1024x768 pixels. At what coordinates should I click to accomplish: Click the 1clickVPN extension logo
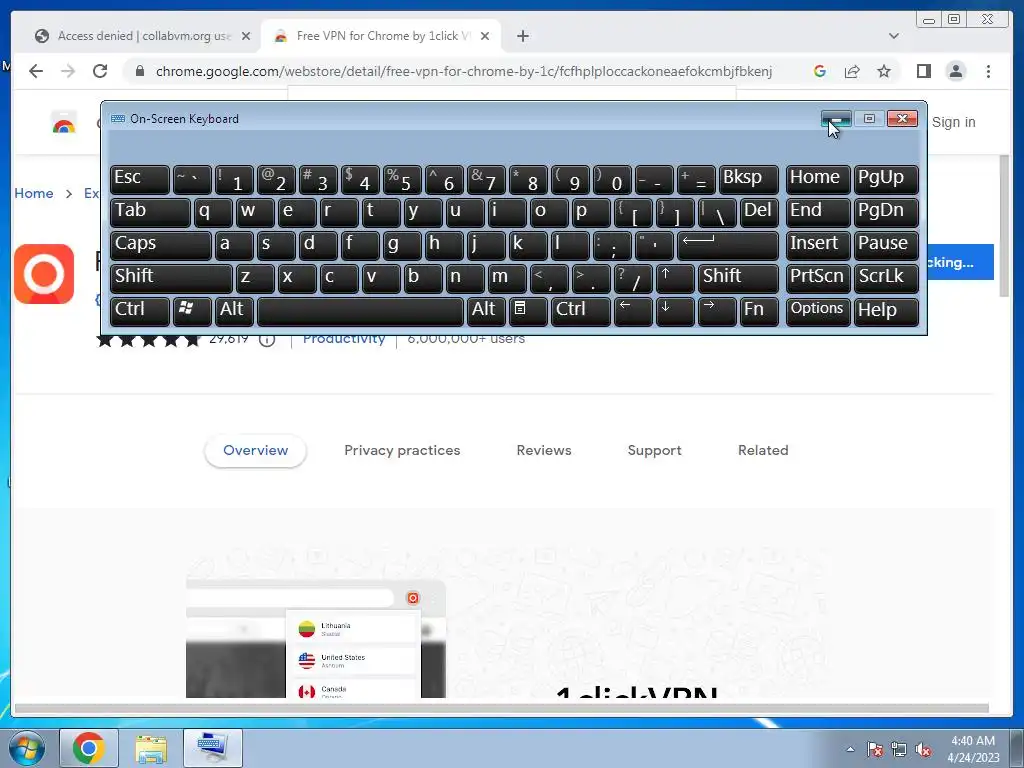tap(44, 274)
